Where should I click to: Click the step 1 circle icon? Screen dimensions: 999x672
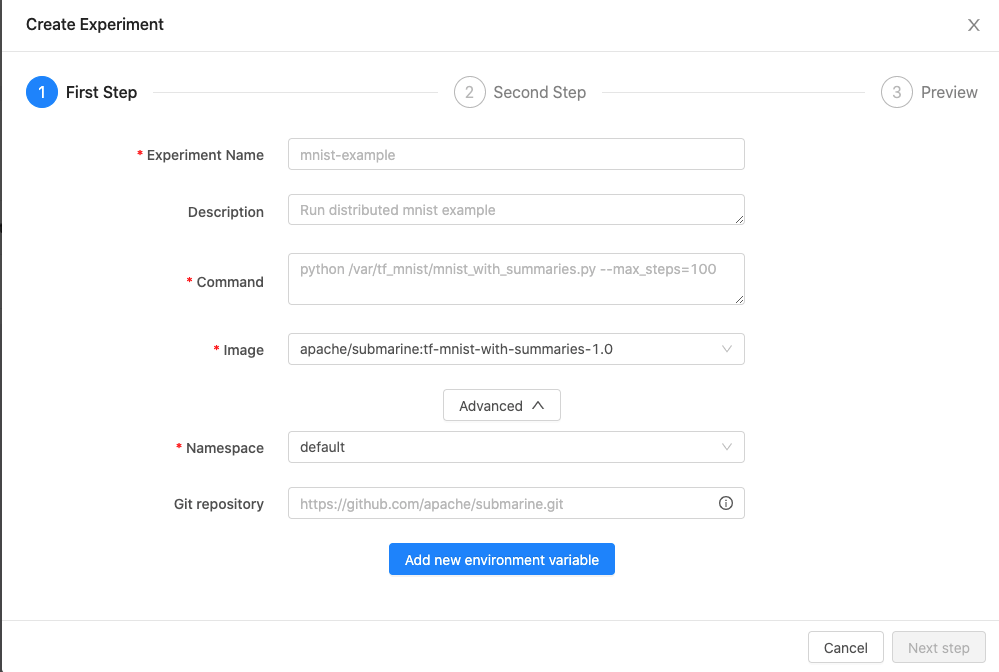pos(42,92)
